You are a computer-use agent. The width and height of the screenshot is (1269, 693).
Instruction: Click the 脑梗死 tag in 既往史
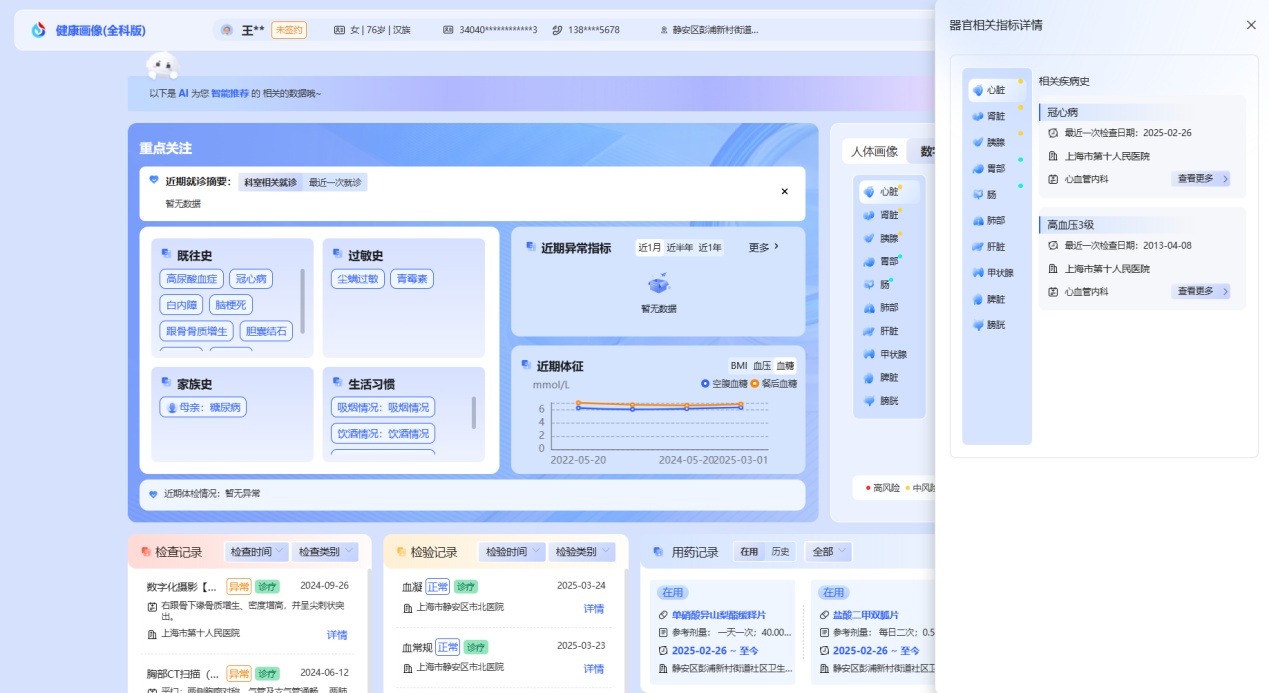click(x=229, y=305)
